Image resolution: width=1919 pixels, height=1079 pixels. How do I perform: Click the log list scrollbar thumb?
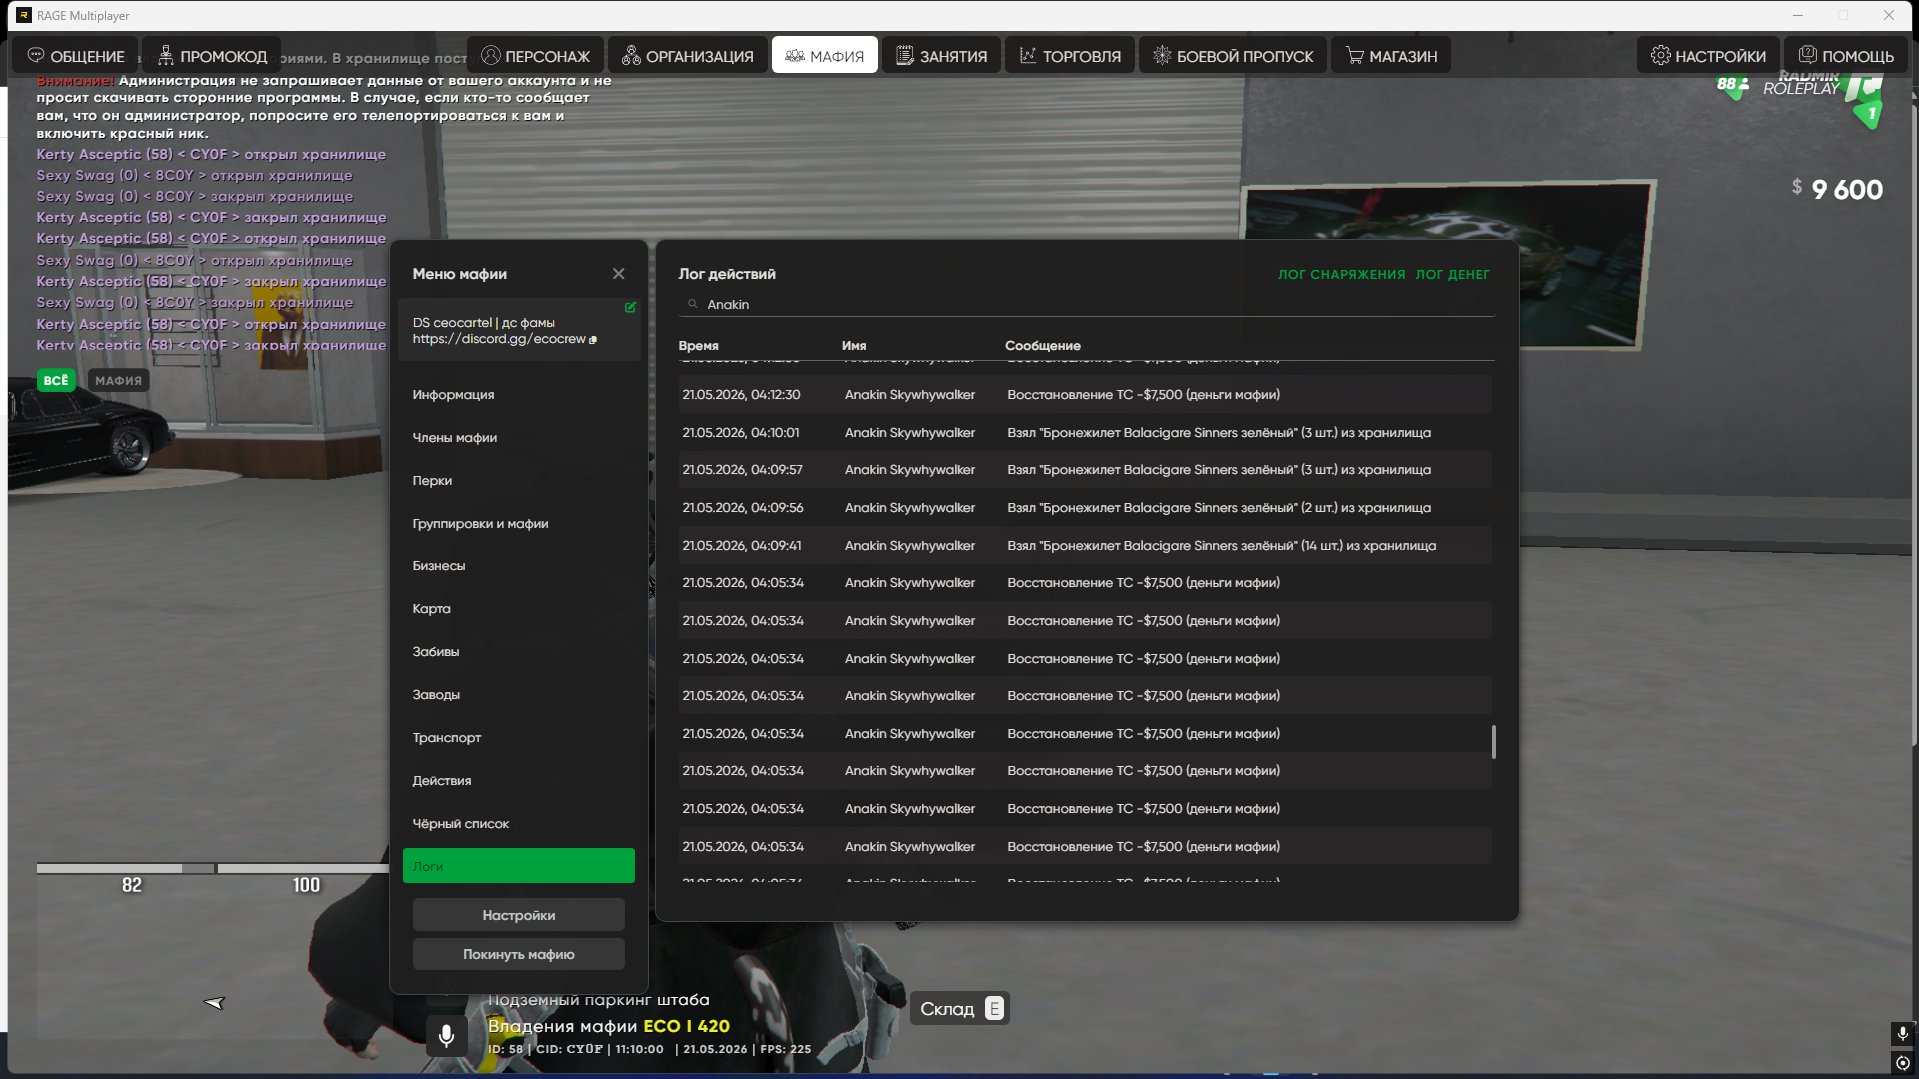tap(1493, 742)
